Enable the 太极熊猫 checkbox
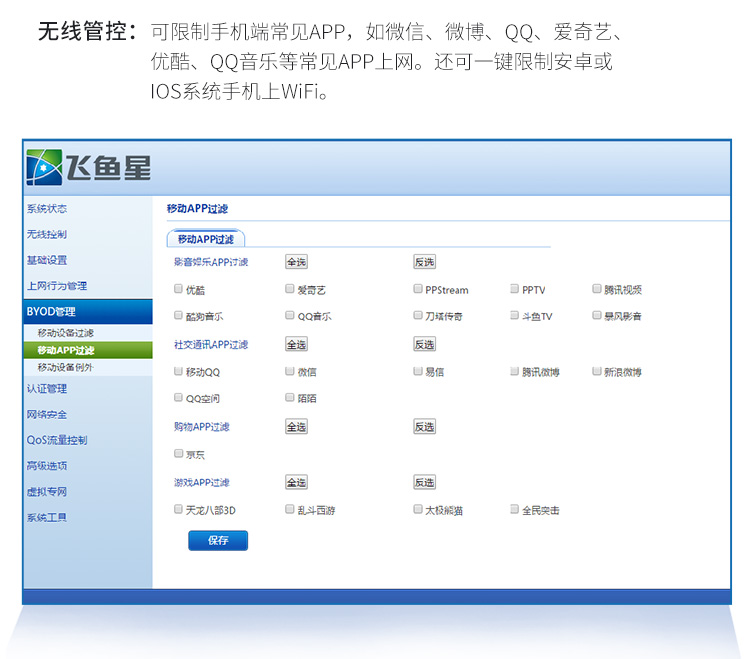 [x=418, y=509]
